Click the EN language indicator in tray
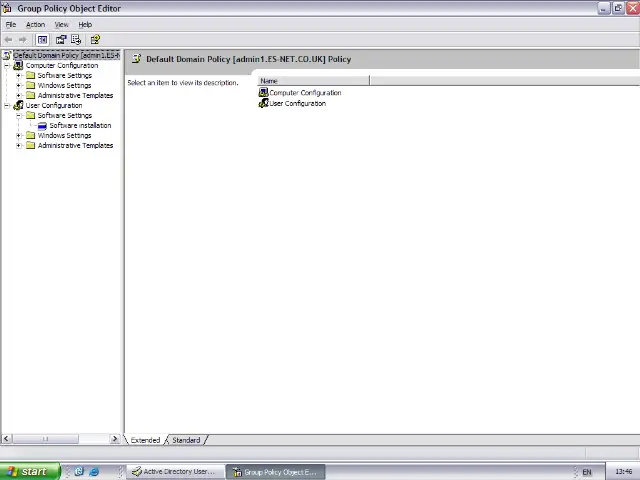Screen dimensions: 640x480 tap(587, 472)
